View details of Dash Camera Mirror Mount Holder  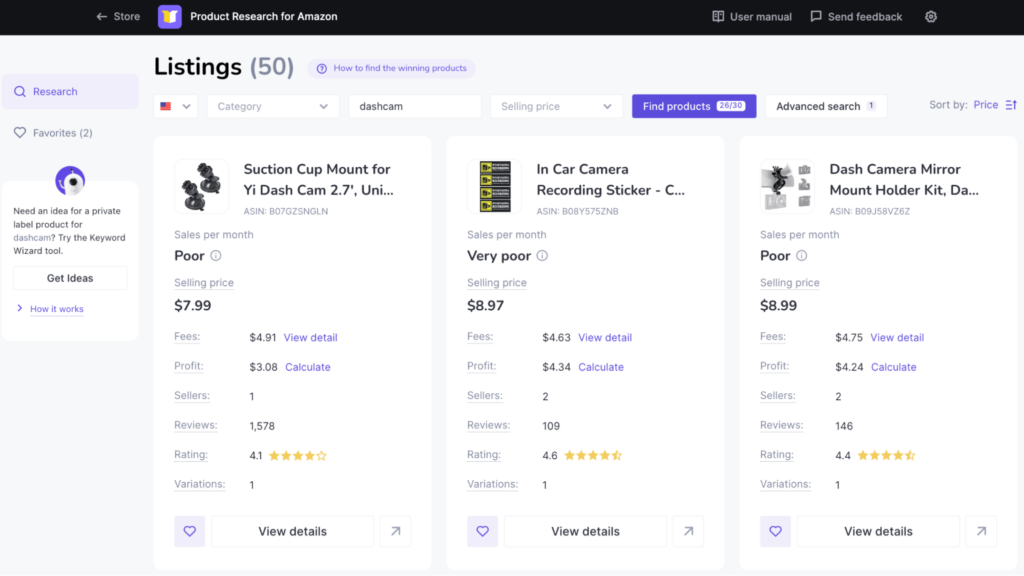(878, 532)
